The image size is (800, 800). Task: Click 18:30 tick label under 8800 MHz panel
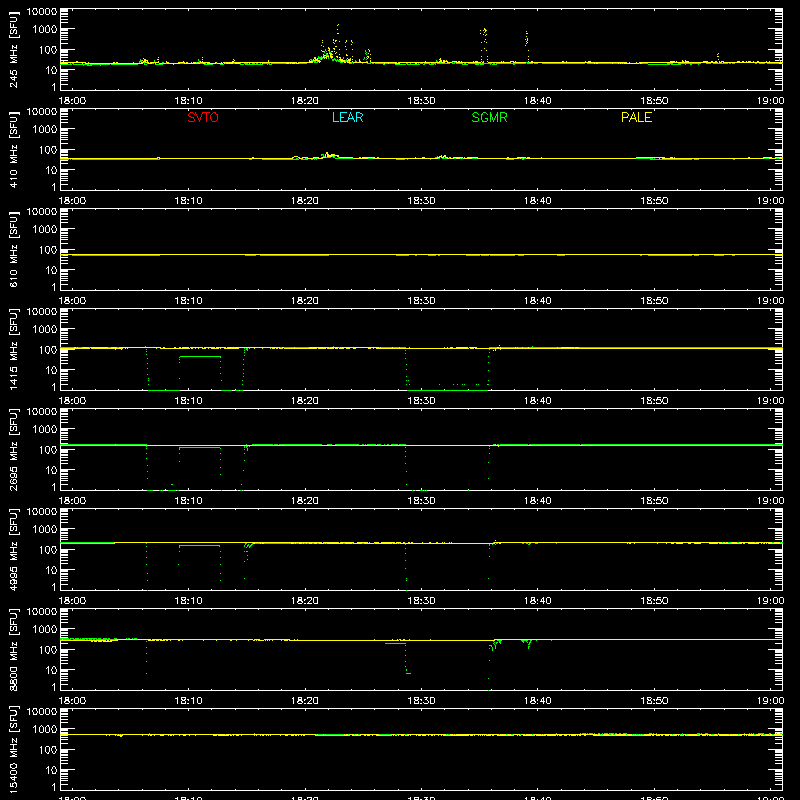click(421, 701)
